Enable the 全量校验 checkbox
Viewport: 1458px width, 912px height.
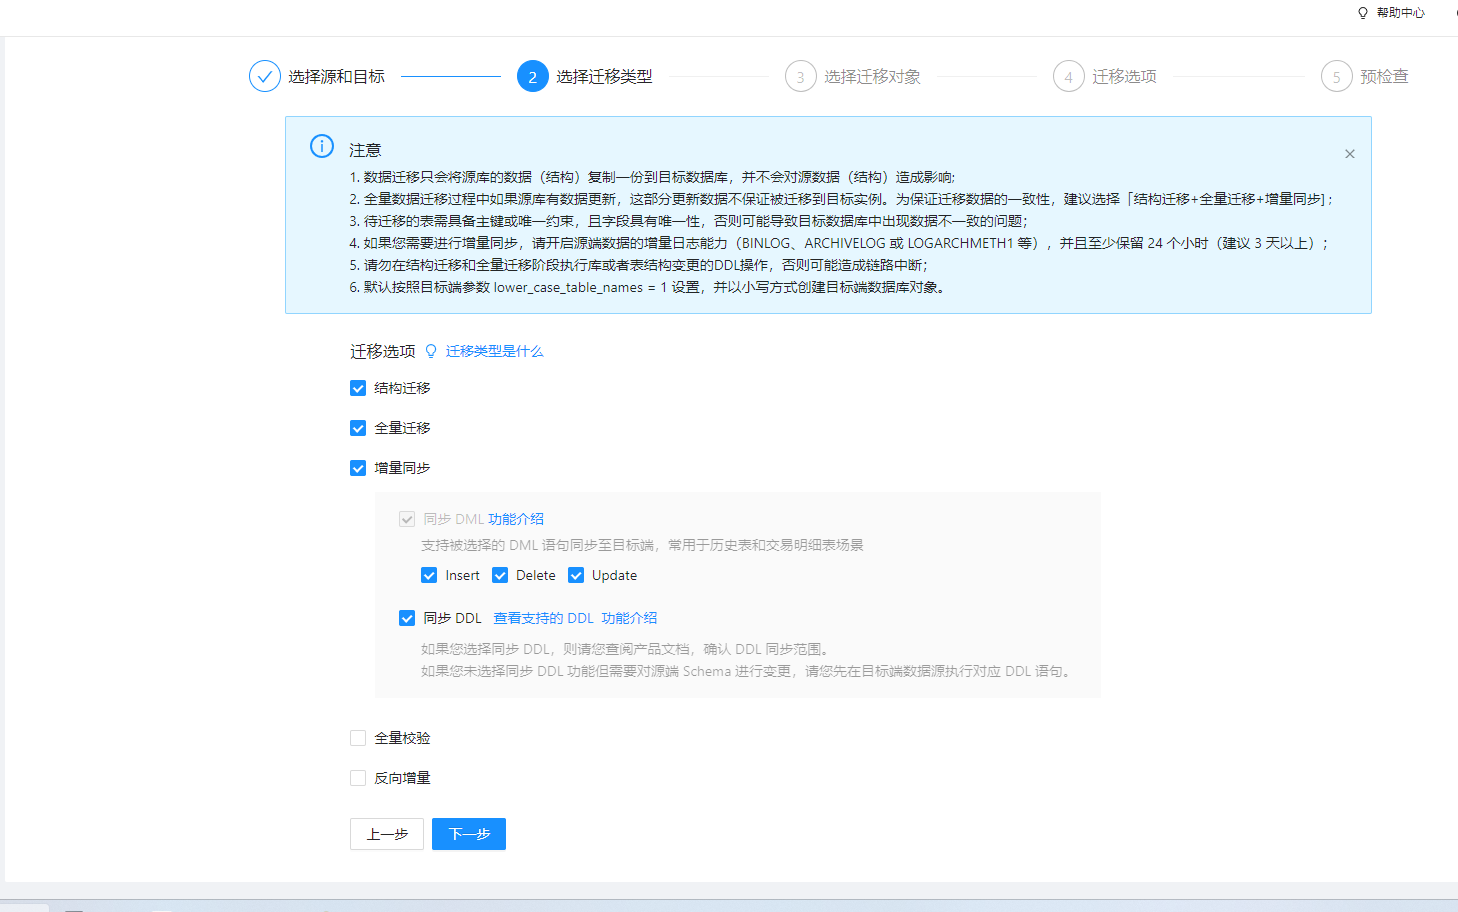pos(358,738)
